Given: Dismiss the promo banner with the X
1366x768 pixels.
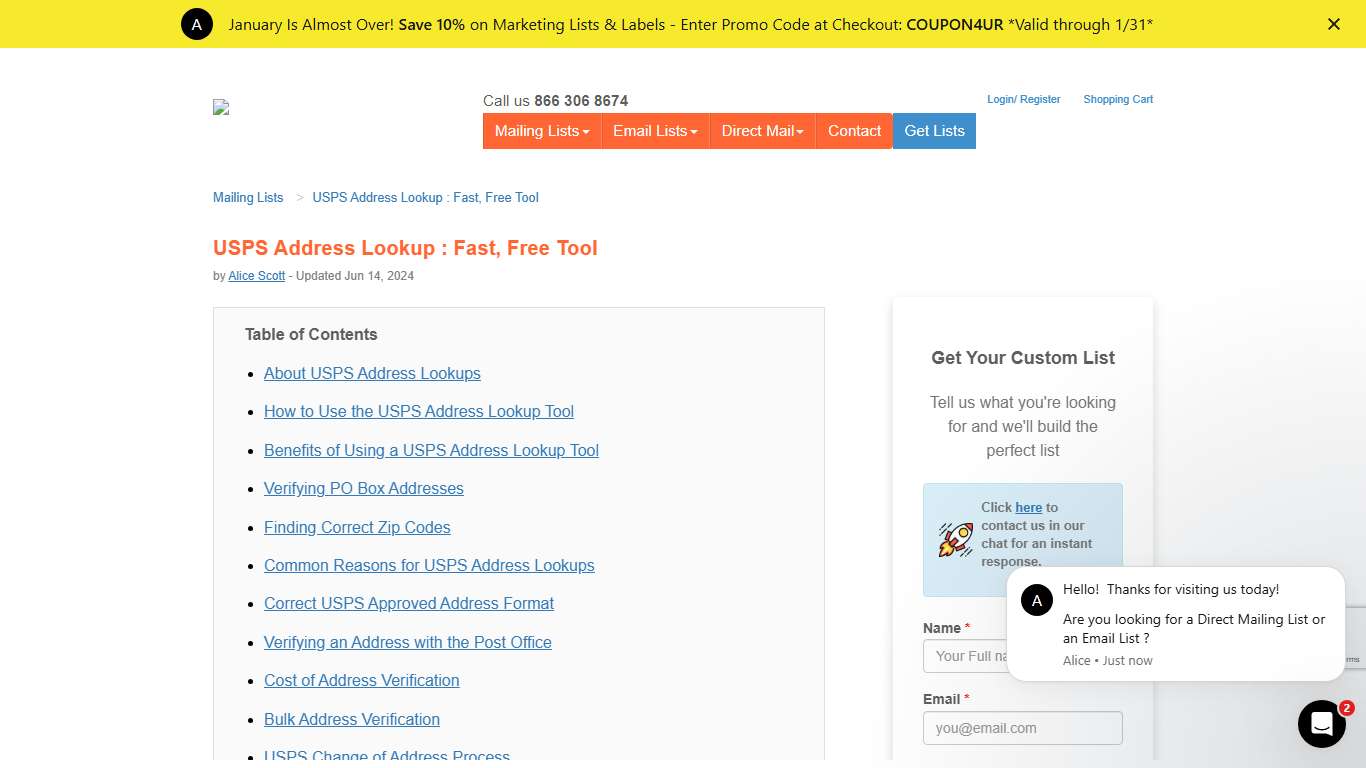Looking at the screenshot, I should 1334,24.
